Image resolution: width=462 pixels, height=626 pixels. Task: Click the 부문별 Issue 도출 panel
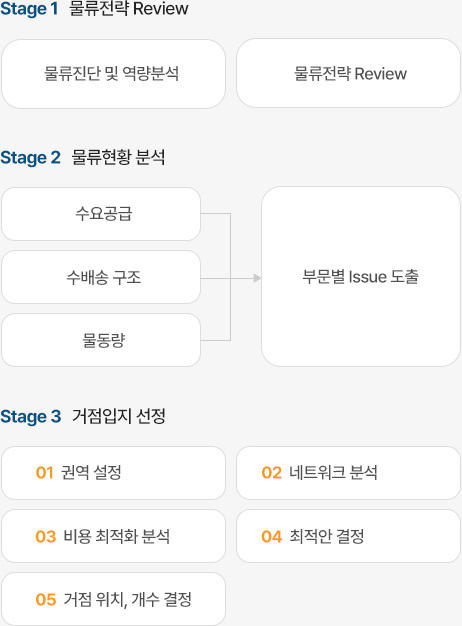pos(361,276)
